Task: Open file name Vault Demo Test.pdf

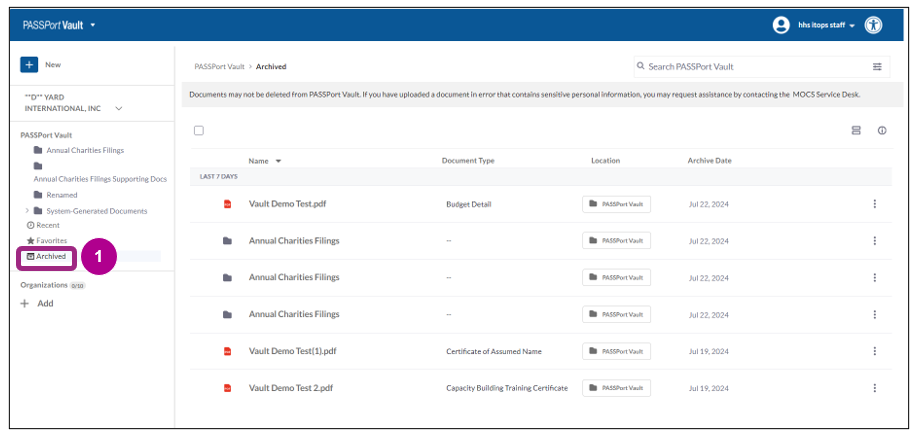Action: click(x=288, y=204)
